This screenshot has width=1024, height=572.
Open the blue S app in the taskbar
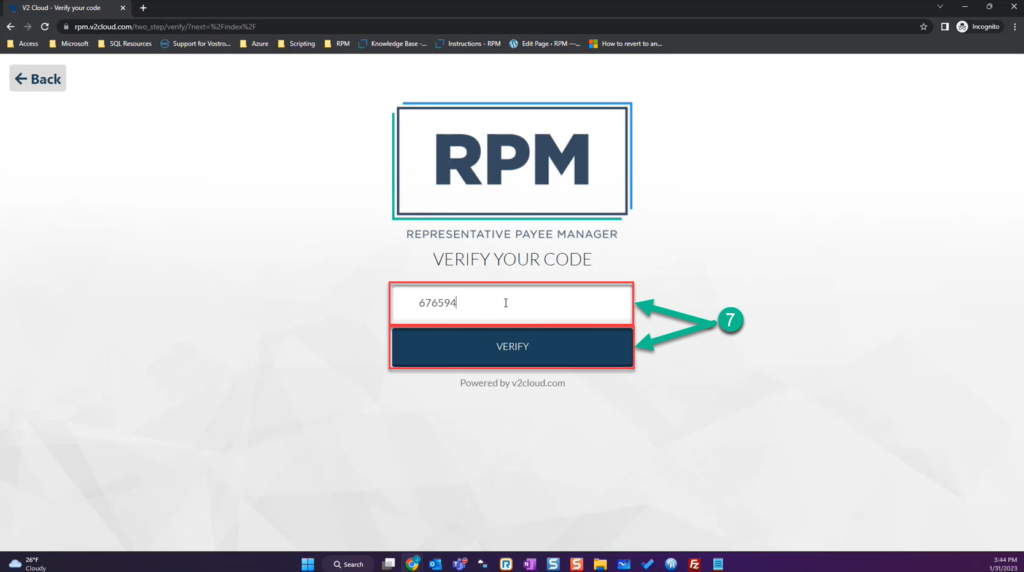pyautogui.click(x=553, y=564)
